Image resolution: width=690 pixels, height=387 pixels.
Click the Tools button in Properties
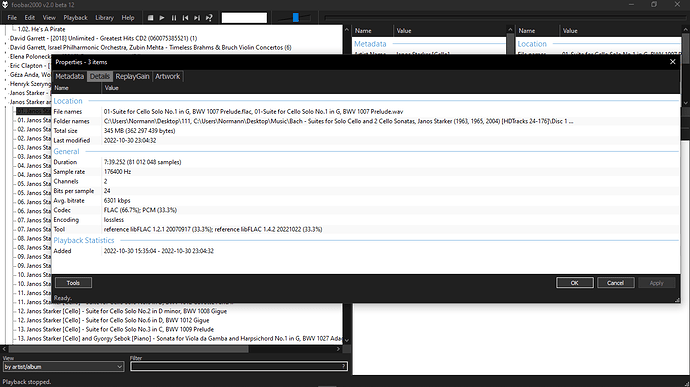coord(73,283)
